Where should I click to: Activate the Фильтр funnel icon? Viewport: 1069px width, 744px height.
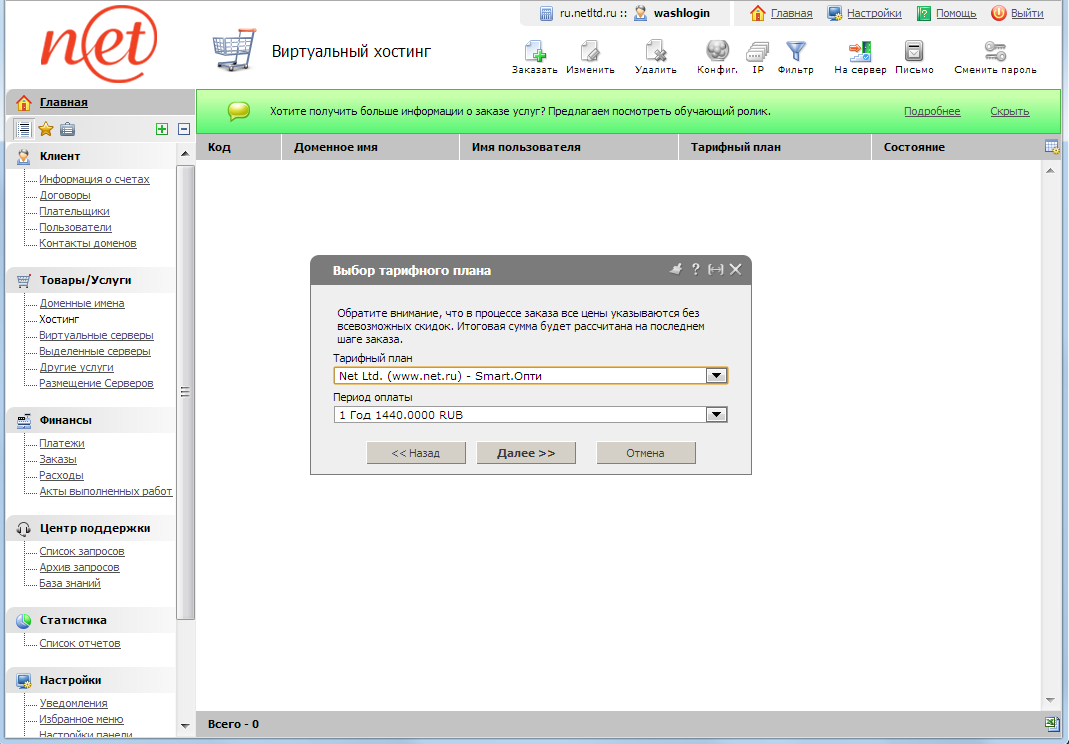click(x=795, y=50)
